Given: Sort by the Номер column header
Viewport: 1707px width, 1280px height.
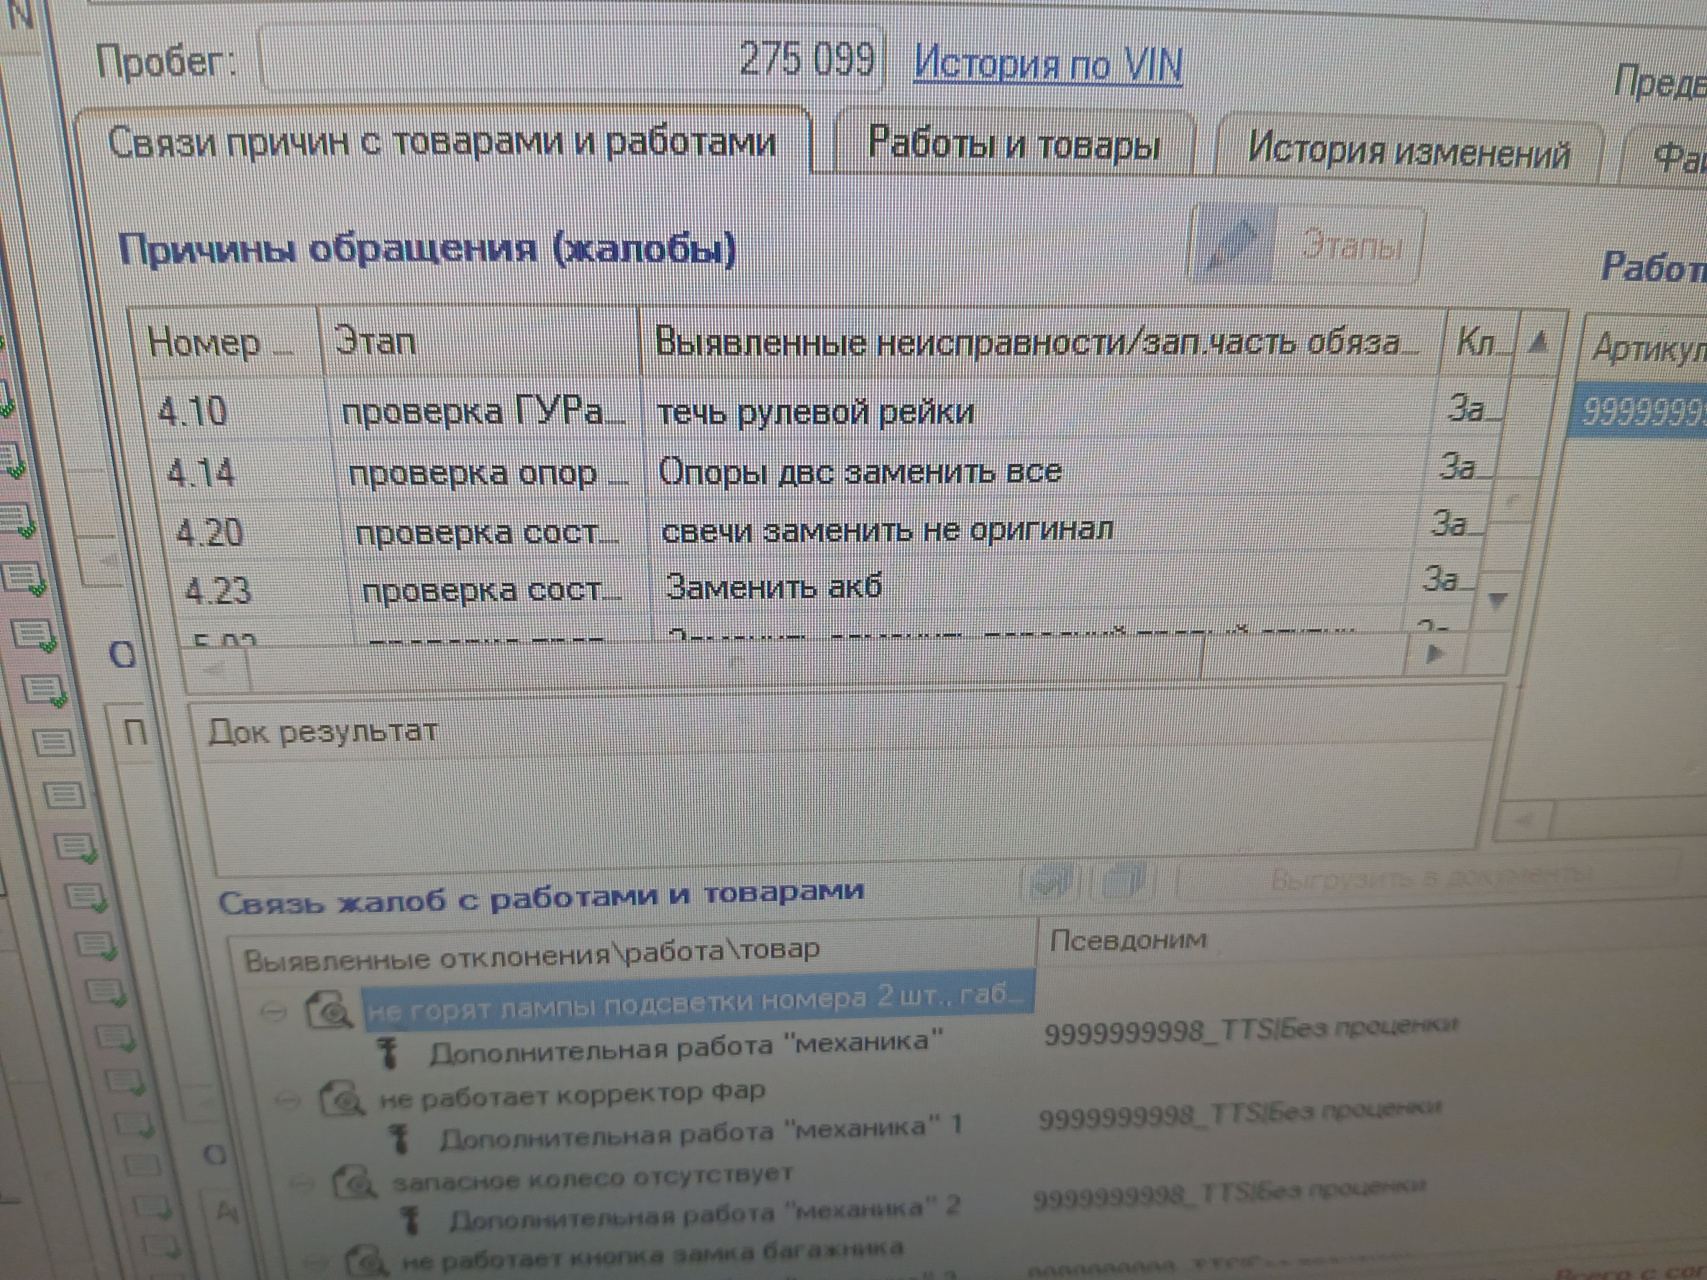Looking at the screenshot, I should pyautogui.click(x=223, y=343).
